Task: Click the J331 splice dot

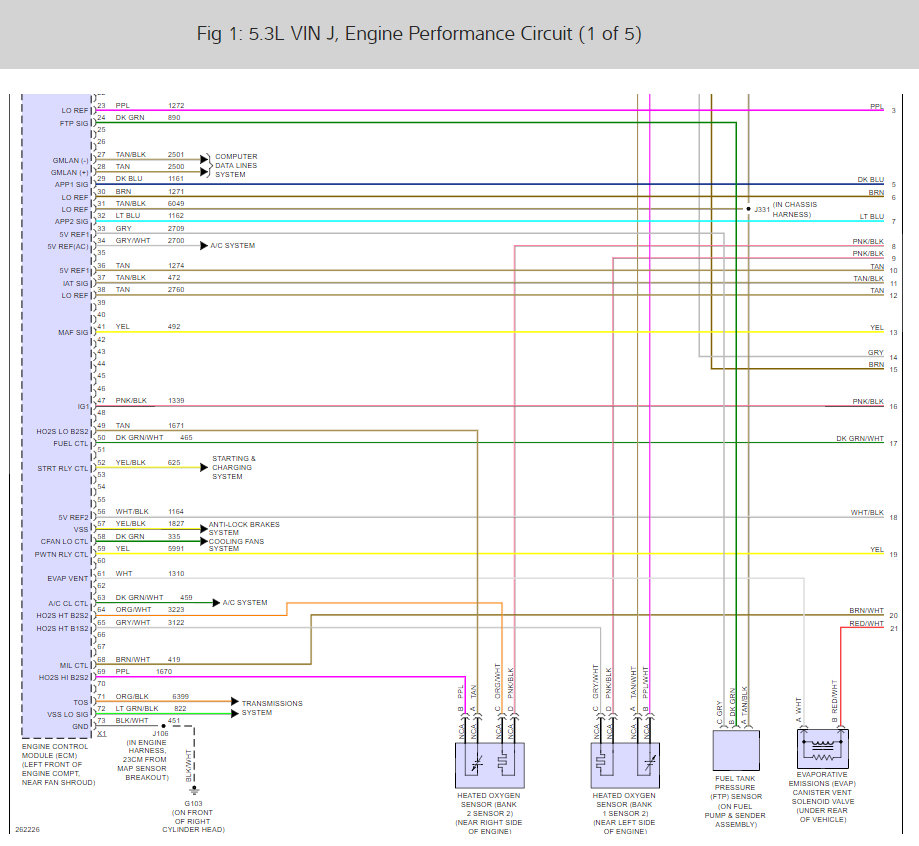Action: point(748,209)
